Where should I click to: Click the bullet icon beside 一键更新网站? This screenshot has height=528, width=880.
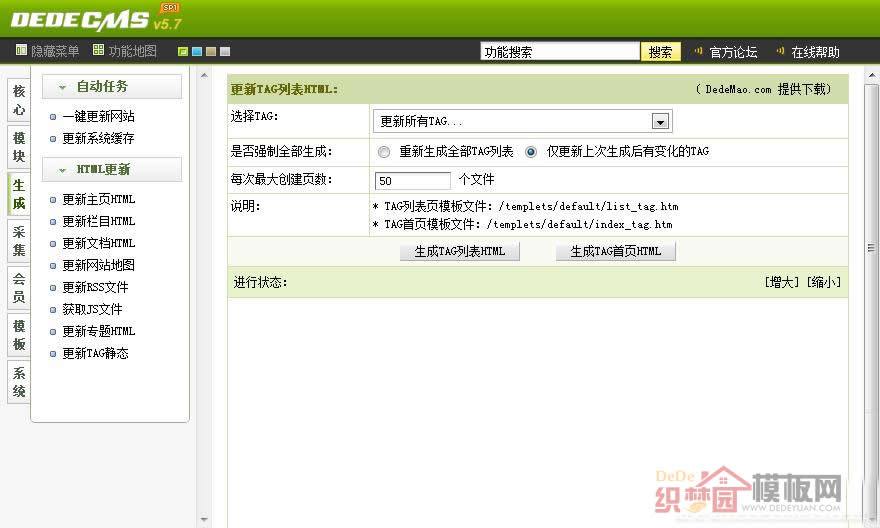coord(54,117)
